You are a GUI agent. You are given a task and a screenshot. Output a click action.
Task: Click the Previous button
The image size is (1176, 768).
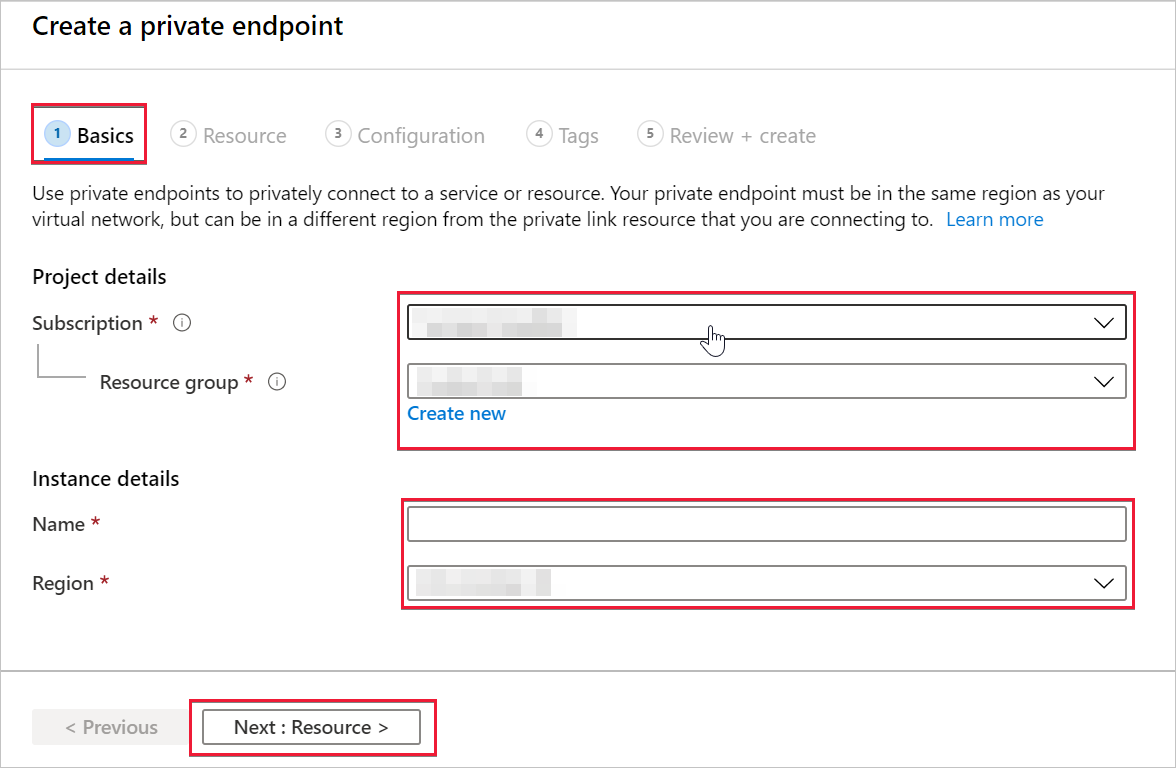click(x=110, y=728)
